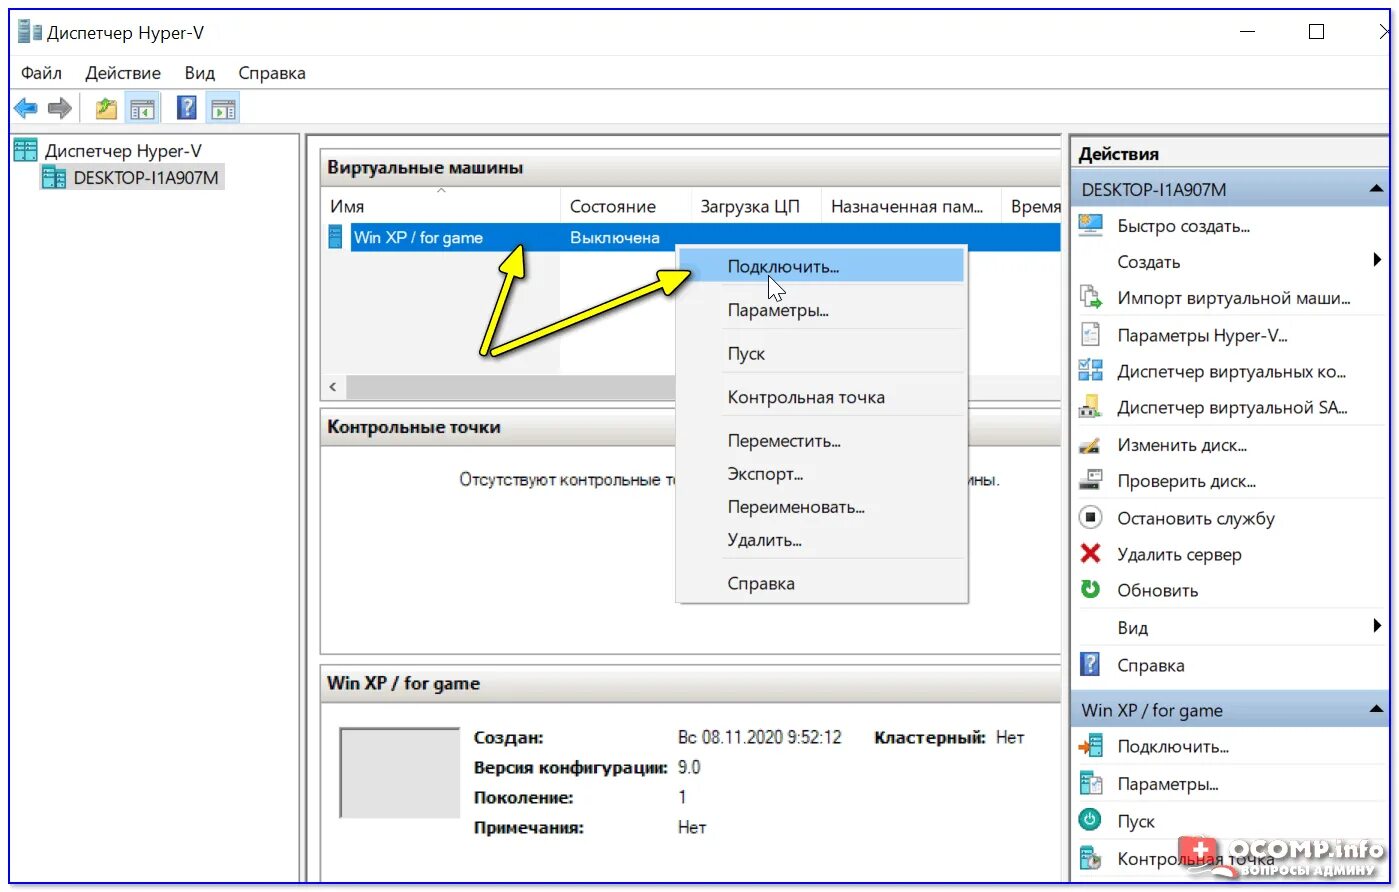The image size is (1399, 892).
Task: Toggle the console tree pane toolbar icon
Action: (143, 108)
